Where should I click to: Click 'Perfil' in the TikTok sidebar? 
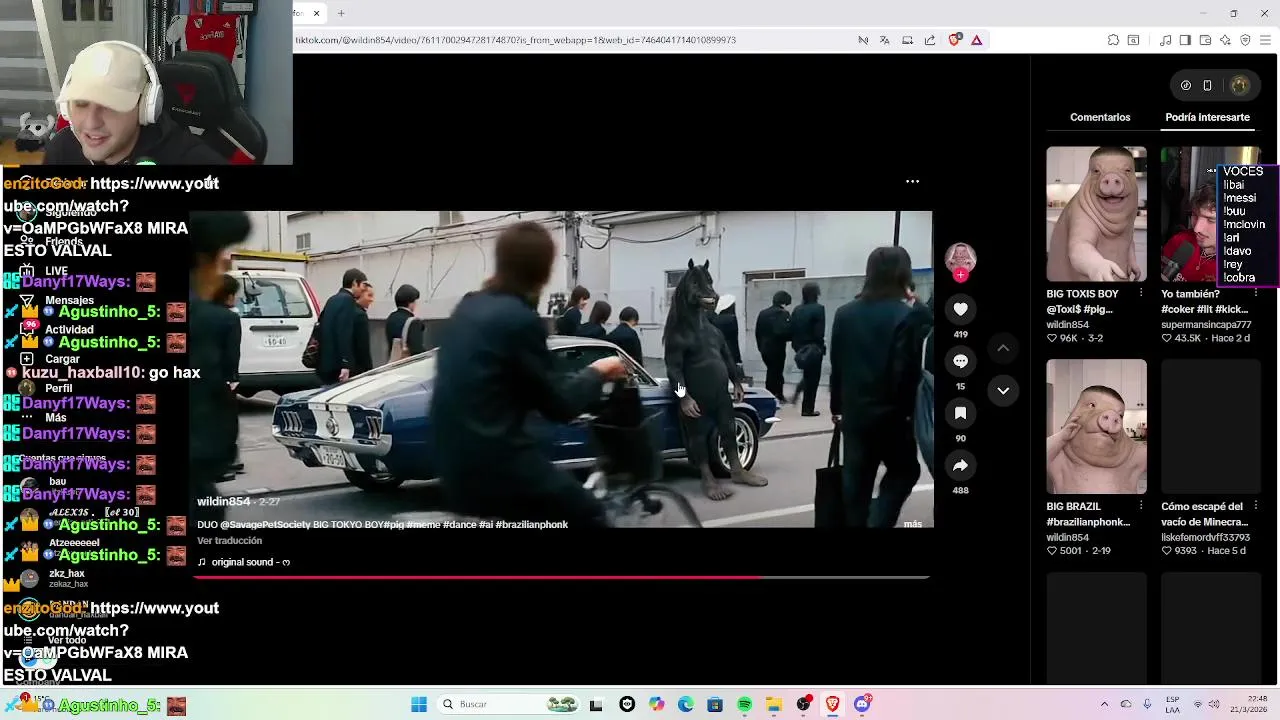pyautogui.click(x=58, y=388)
